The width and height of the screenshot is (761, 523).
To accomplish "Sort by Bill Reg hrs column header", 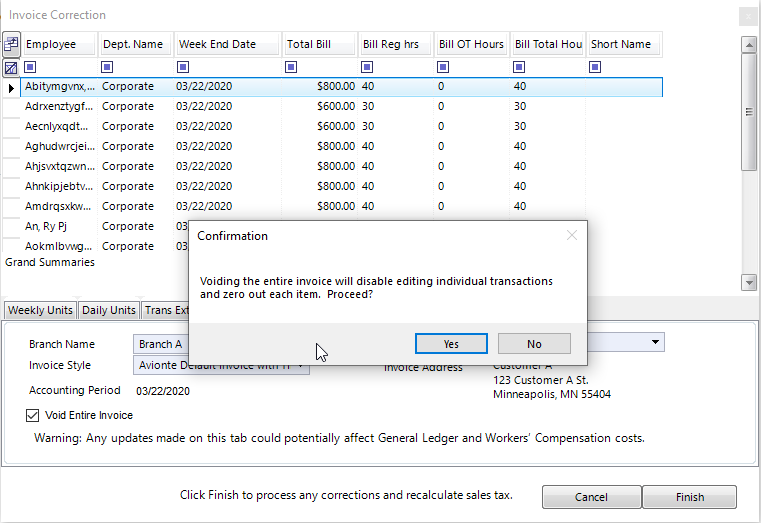I will pyautogui.click(x=396, y=44).
